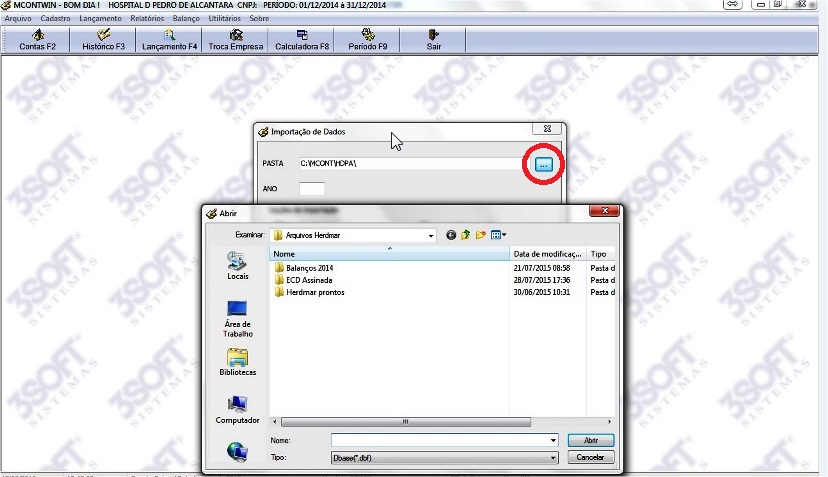Image resolution: width=828 pixels, height=477 pixels.
Task: Select the network globe icon in the sidebar
Action: point(237,452)
